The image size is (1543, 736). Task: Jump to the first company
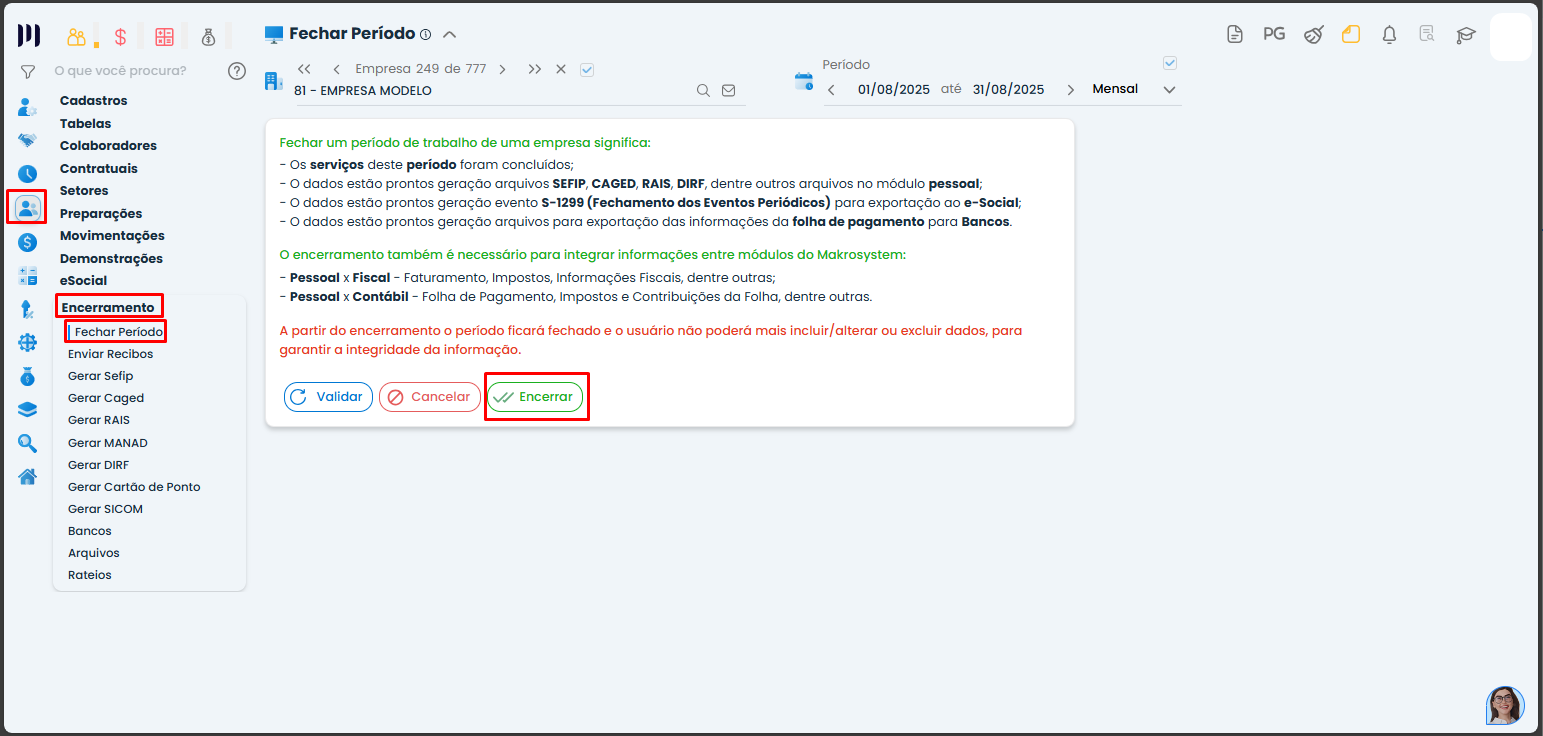click(x=305, y=69)
